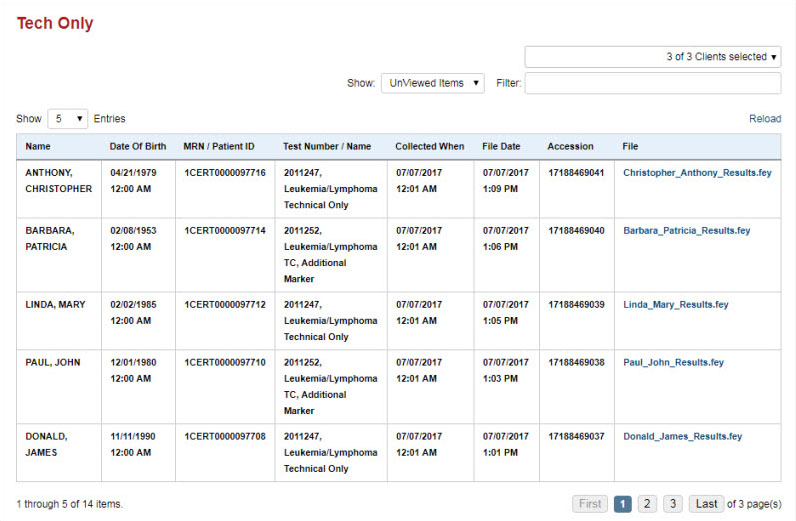Sort by Accession column header
796x521 pixels.
pyautogui.click(x=570, y=146)
